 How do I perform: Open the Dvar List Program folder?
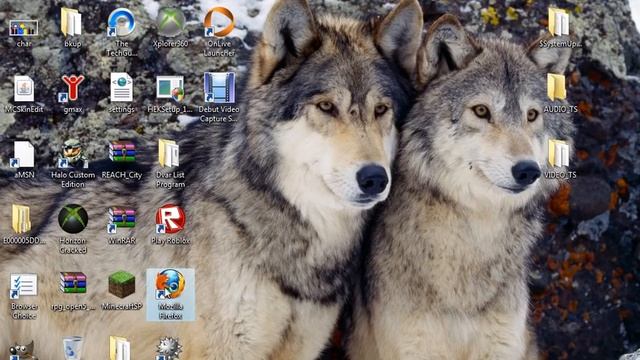pos(169,153)
